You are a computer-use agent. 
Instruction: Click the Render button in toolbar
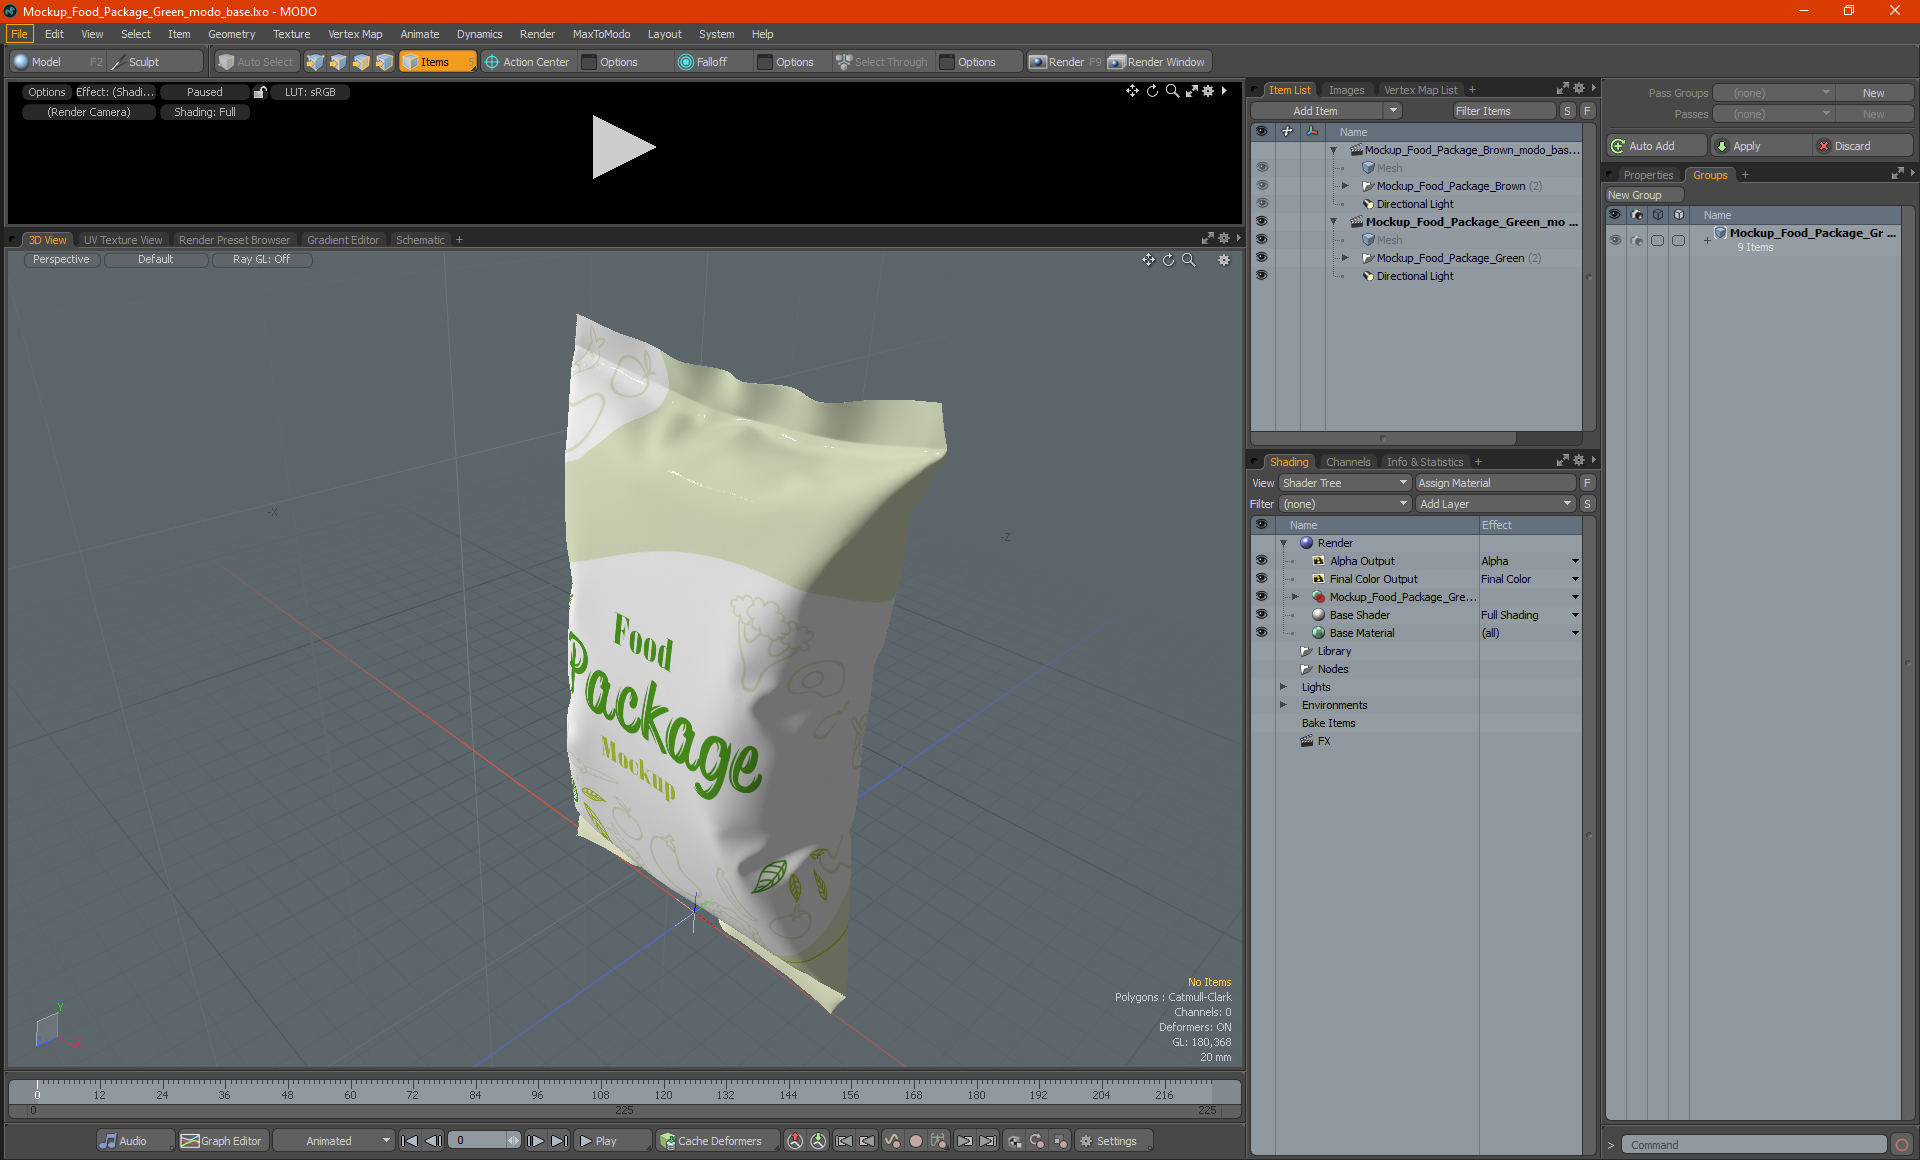[1067, 60]
